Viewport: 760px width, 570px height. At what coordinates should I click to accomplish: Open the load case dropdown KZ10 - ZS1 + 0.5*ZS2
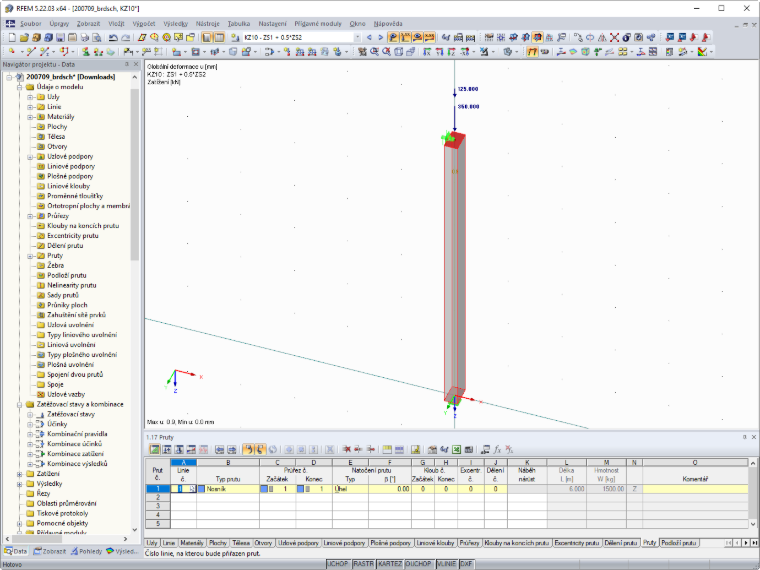[357, 37]
